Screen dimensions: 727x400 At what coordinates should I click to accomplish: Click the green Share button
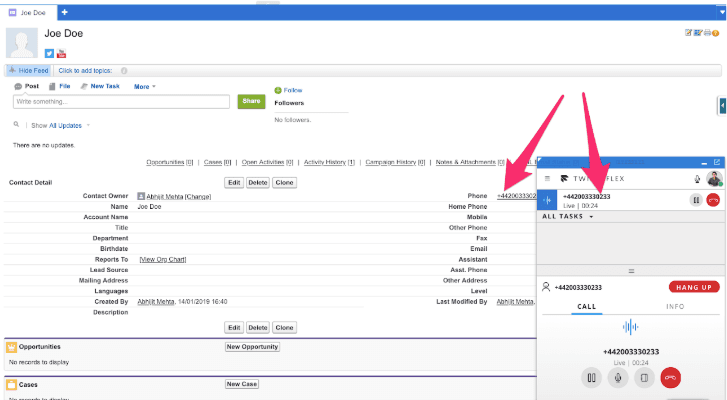click(251, 102)
